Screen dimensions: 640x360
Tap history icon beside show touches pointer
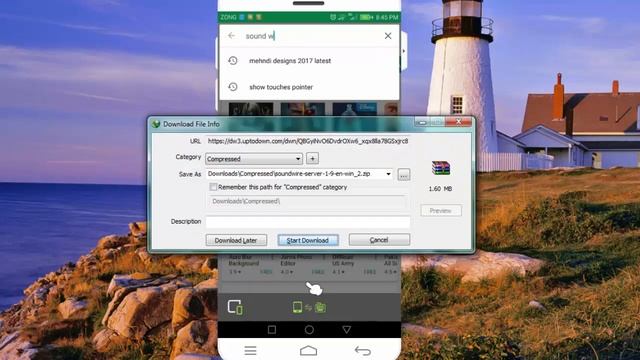(x=233, y=87)
